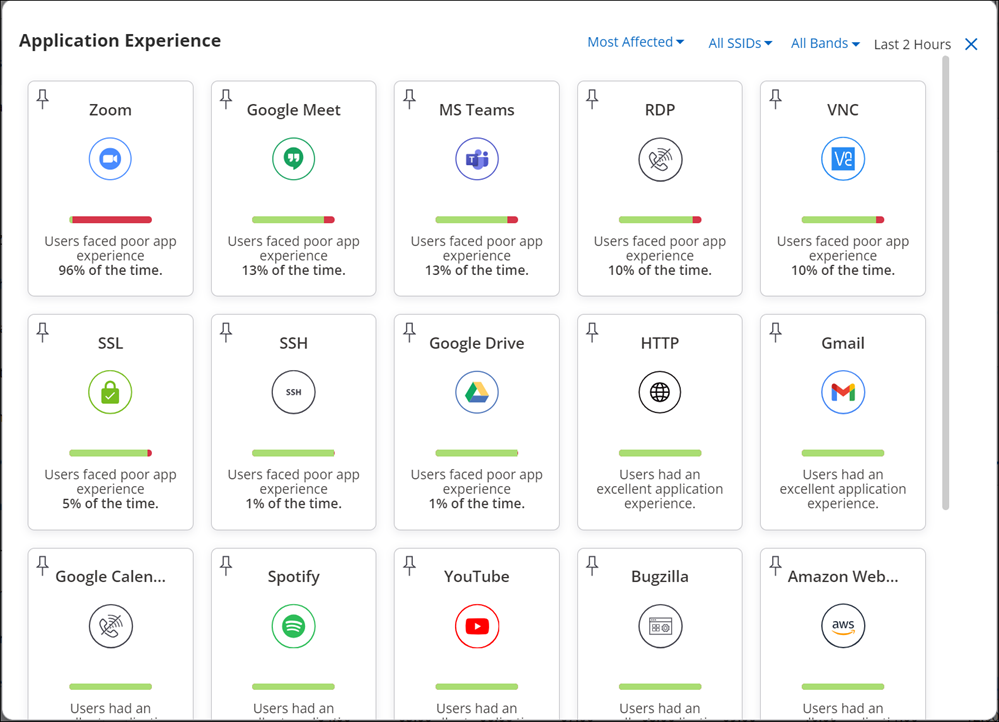This screenshot has height=722, width=999.
Task: Click the Application Experience heading
Action: 120,41
